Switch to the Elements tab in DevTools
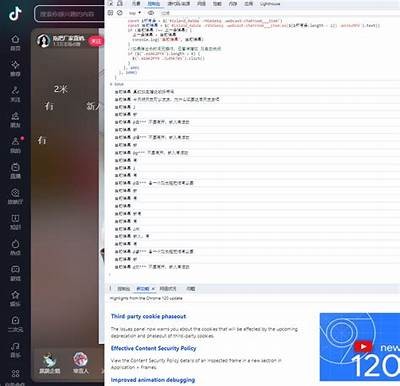This screenshot has width=400, height=386. pyautogui.click(x=136, y=4)
